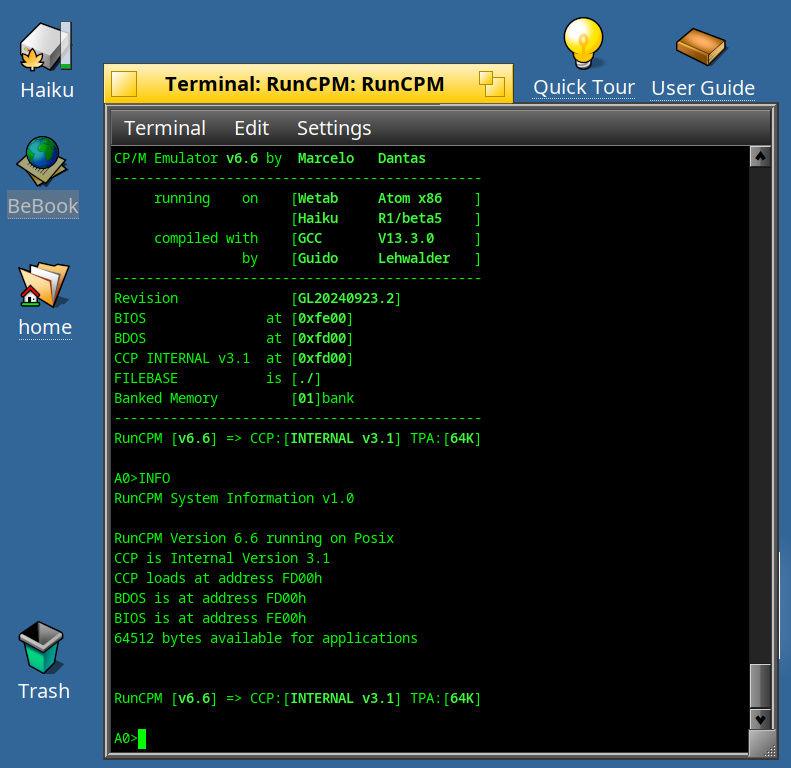Open the Terminal menu
Viewport: 791px width, 768px height.
(165, 128)
